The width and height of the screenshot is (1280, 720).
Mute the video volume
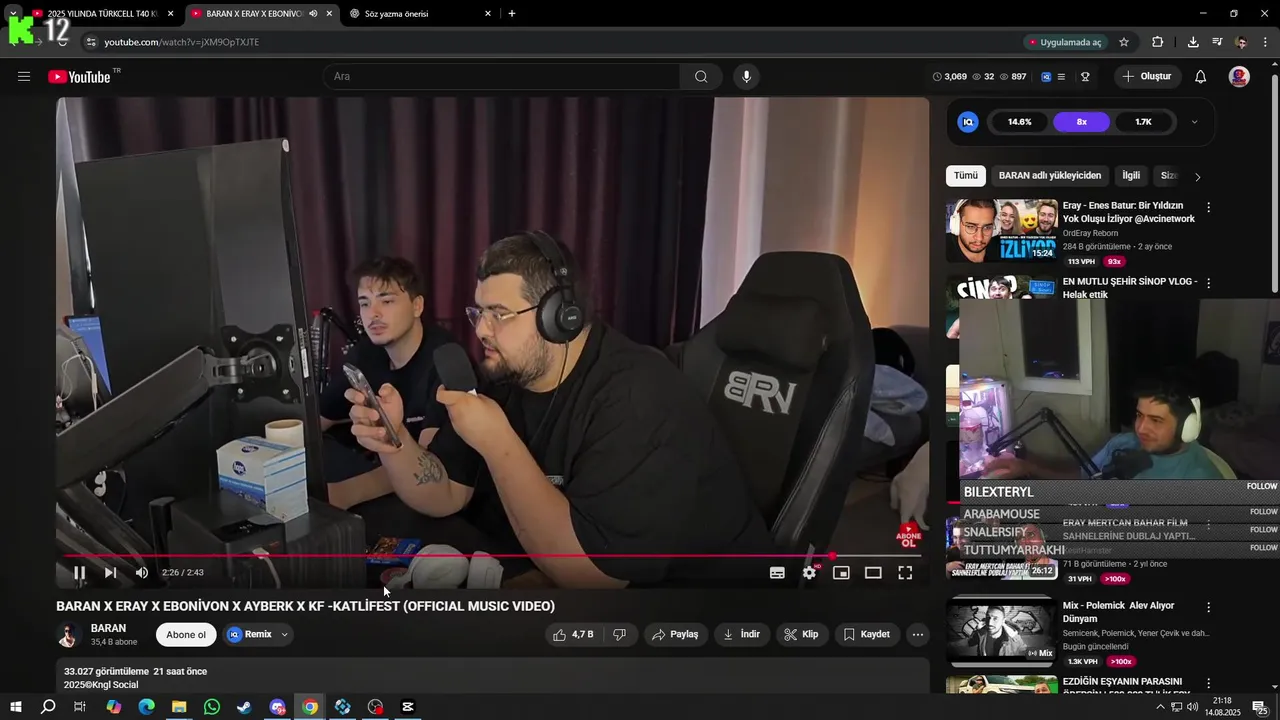pos(142,573)
